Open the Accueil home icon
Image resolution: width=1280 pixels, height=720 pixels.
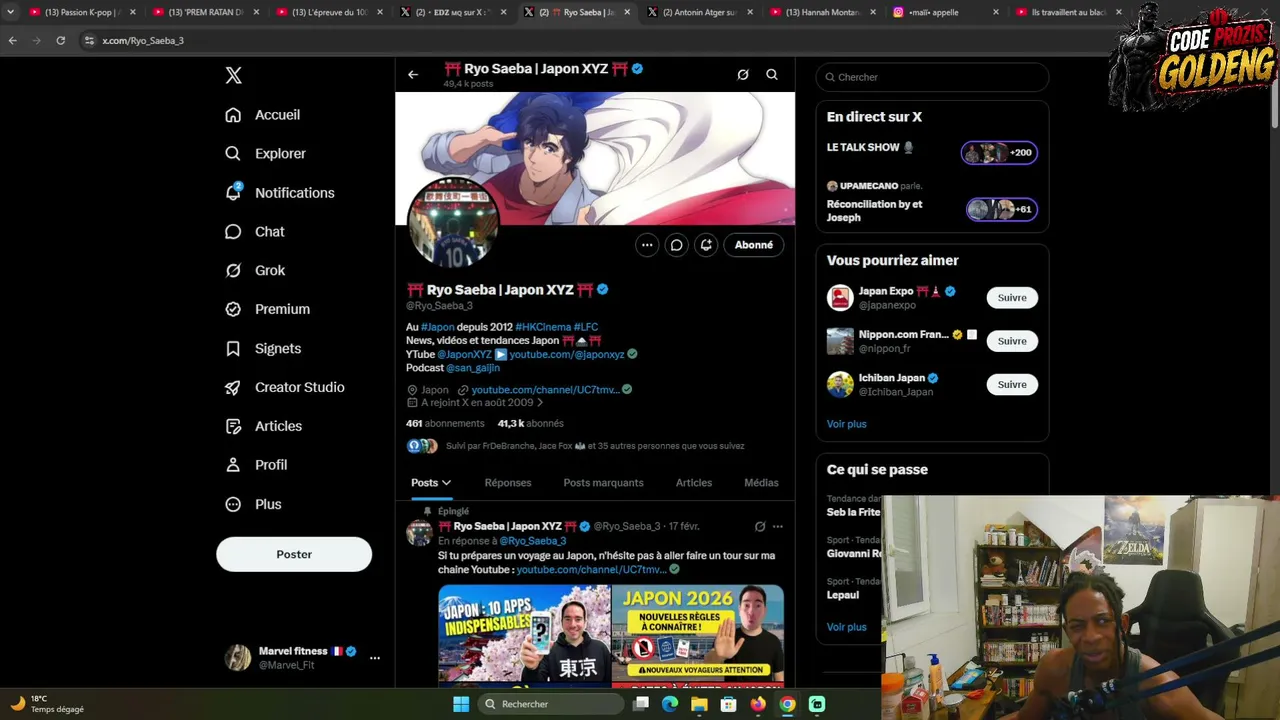pyautogui.click(x=233, y=115)
